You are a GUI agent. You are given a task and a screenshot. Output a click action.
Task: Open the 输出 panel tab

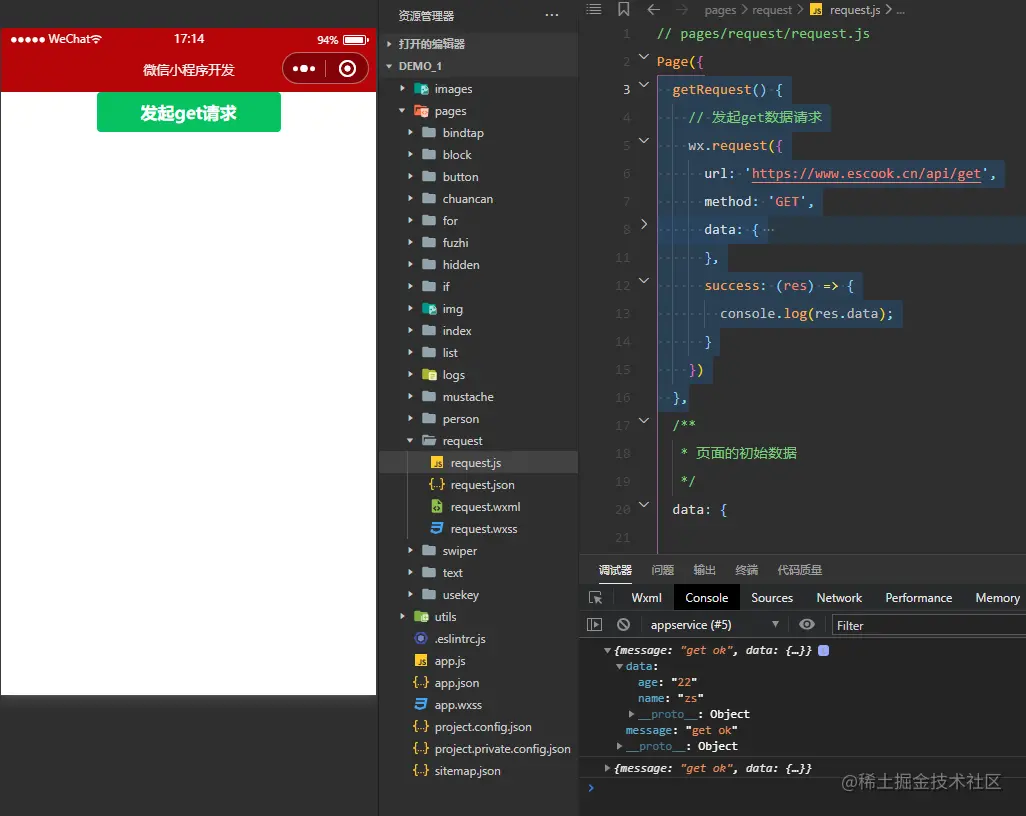[704, 570]
